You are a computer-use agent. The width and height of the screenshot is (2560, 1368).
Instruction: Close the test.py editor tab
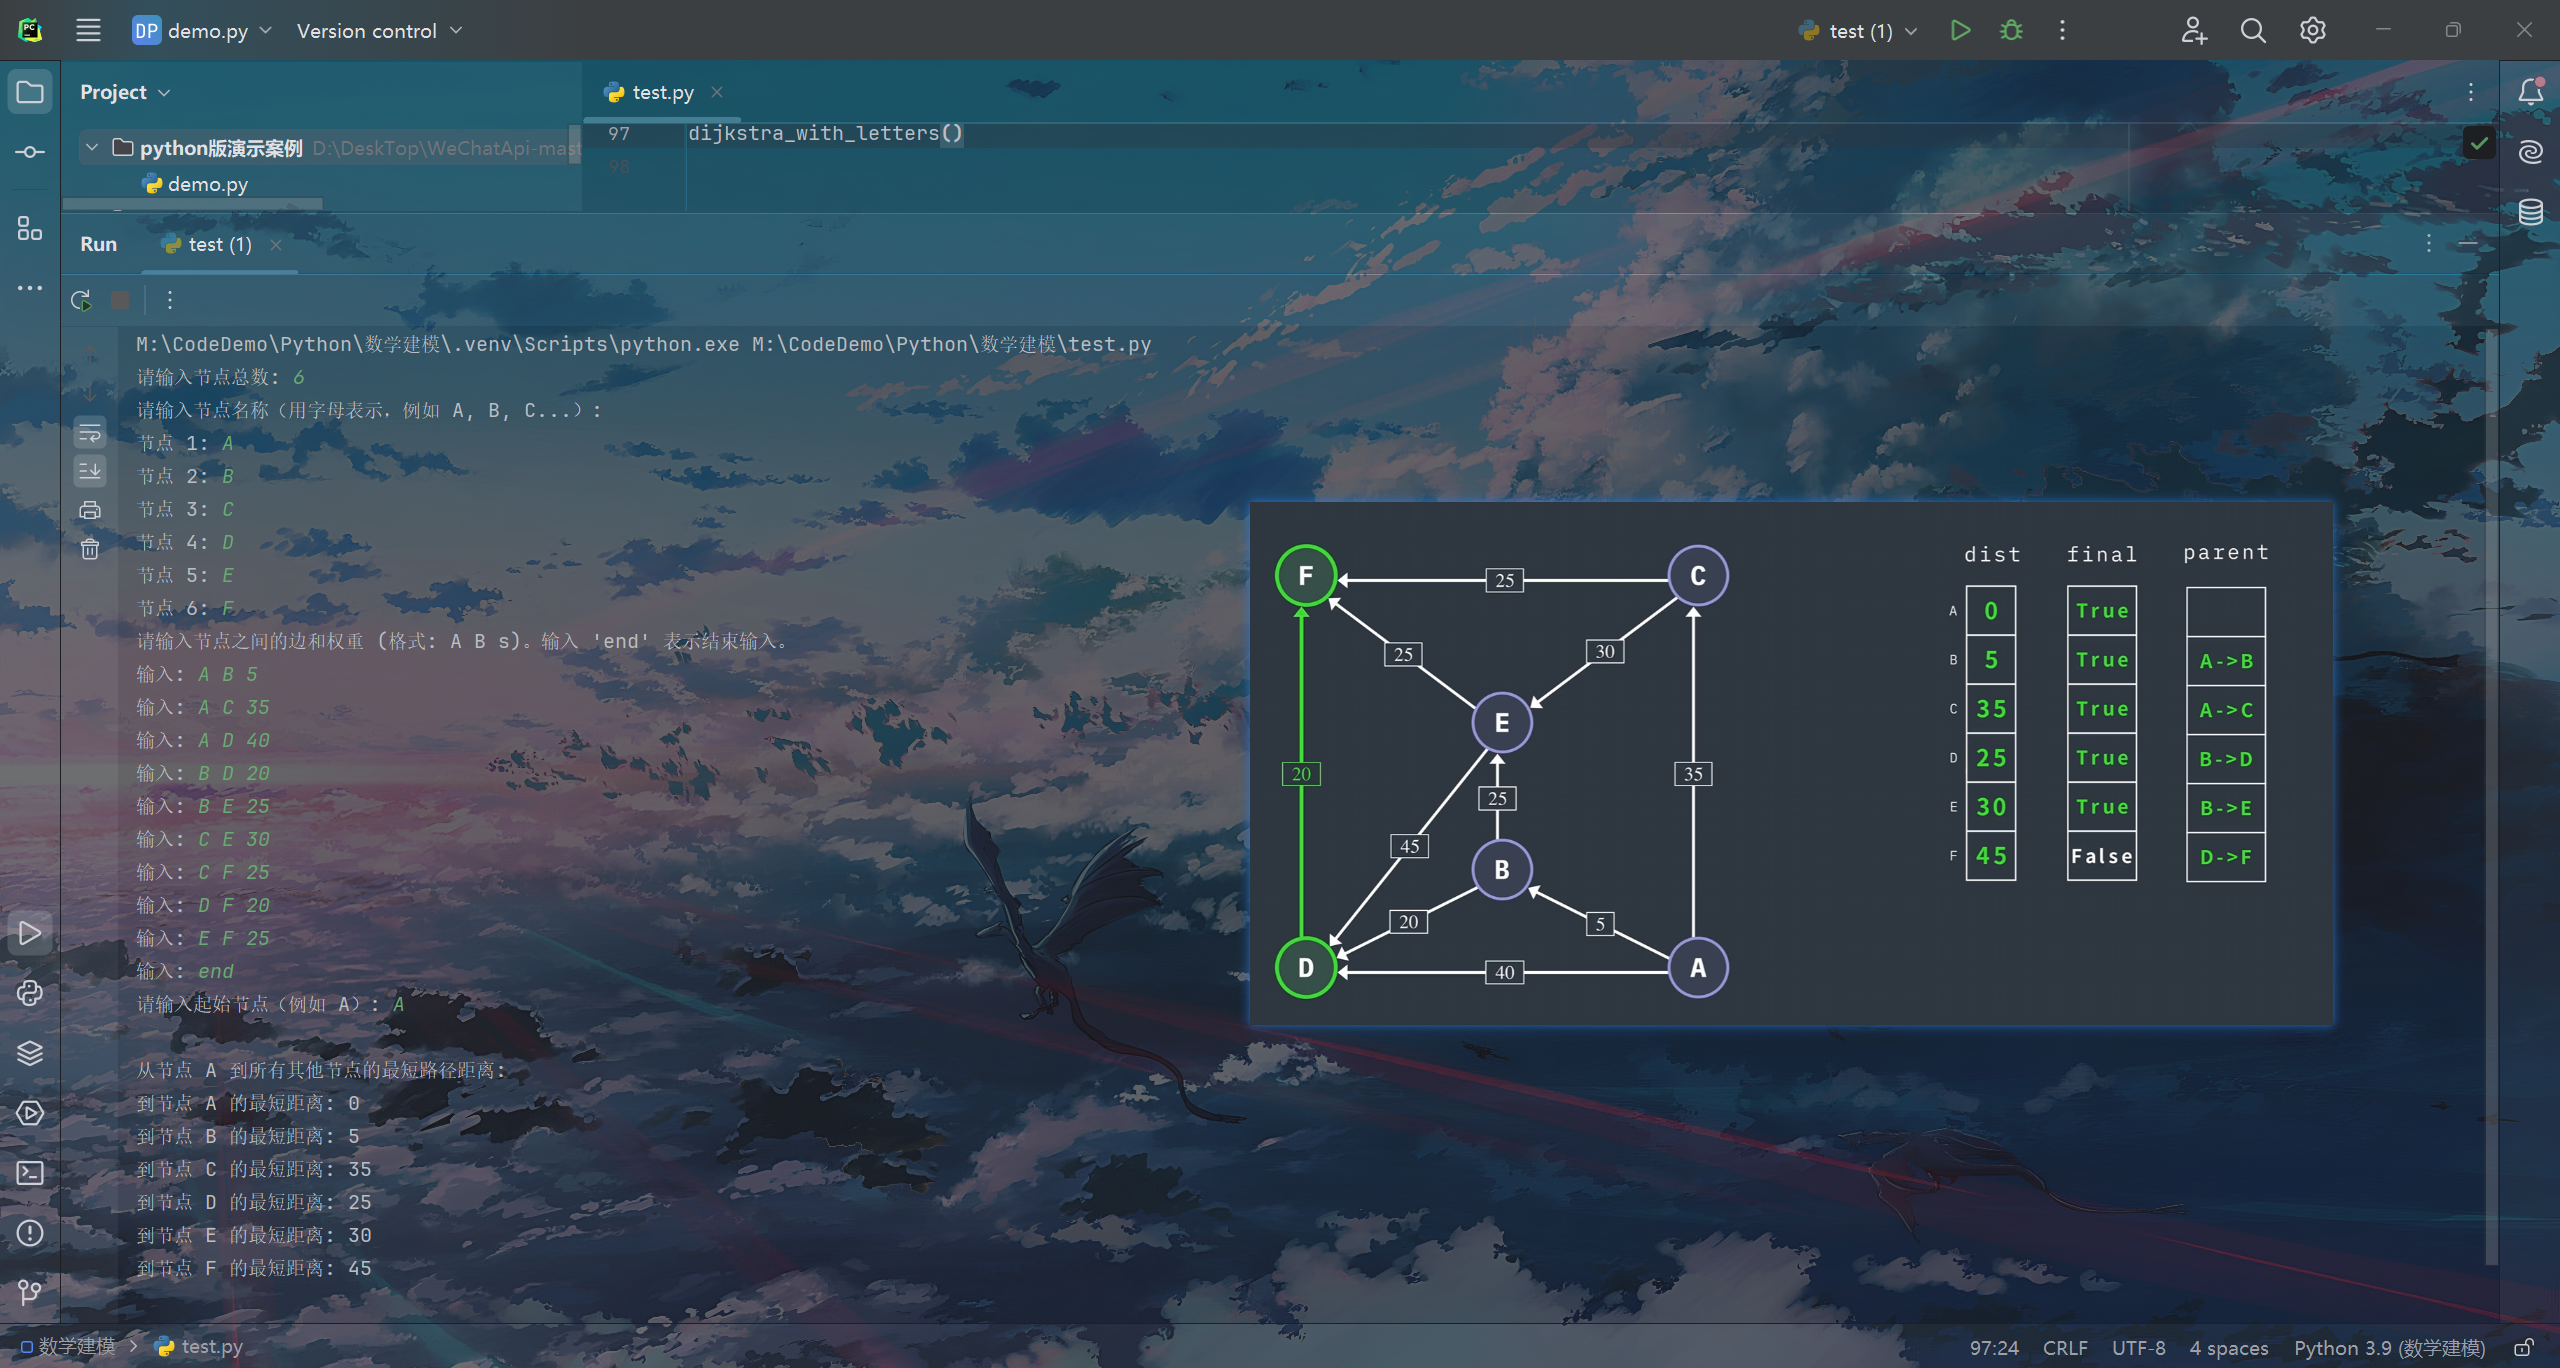[x=717, y=92]
